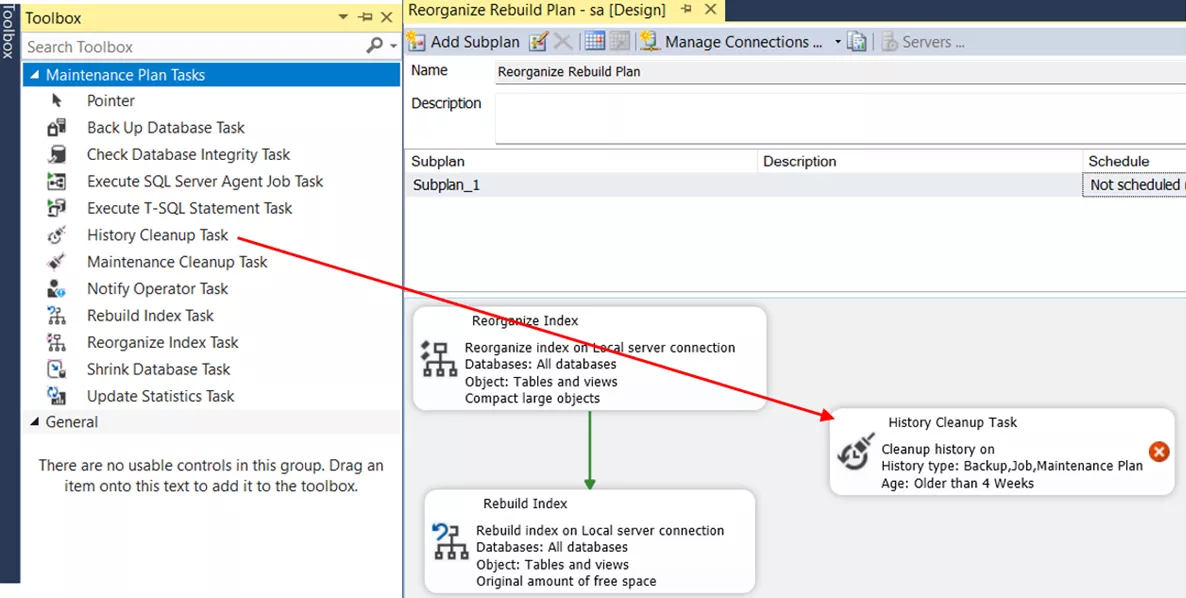Image resolution: width=1186 pixels, height=598 pixels.
Task: Click the Add Subplan button
Action: 464,42
